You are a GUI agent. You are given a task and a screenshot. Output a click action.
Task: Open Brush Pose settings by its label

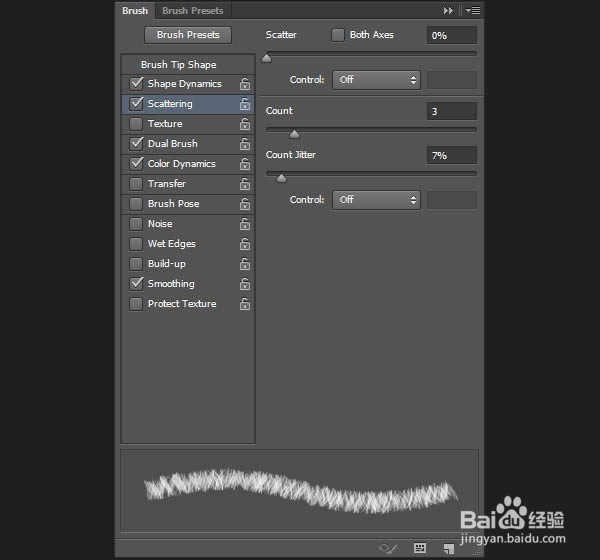[x=174, y=204]
